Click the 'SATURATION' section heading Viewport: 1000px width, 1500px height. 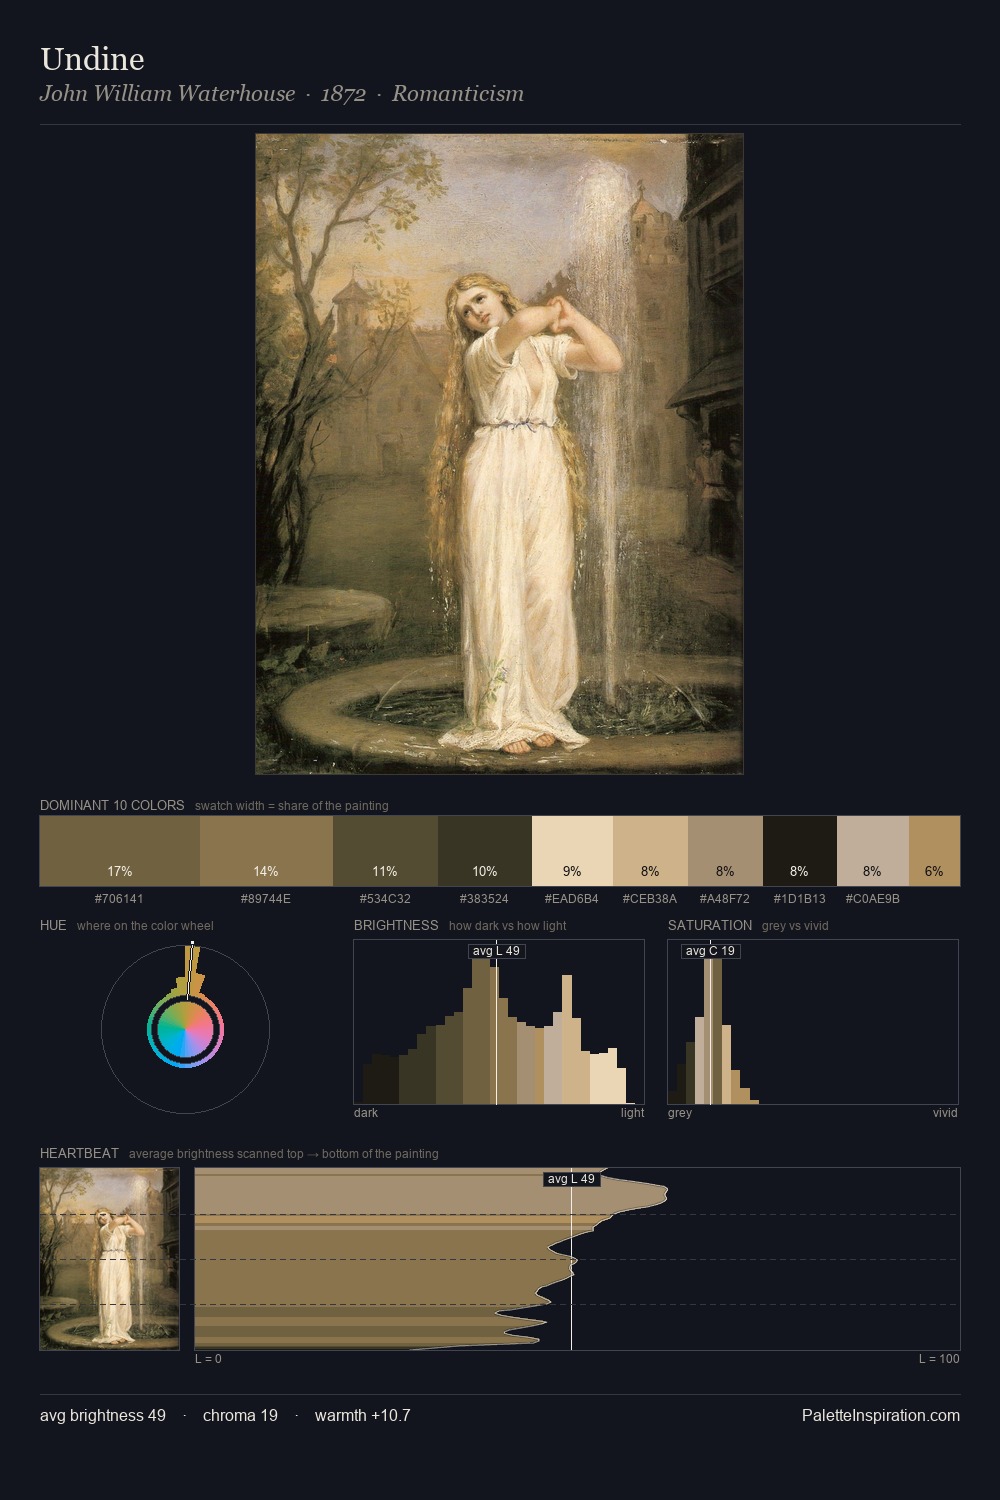[x=710, y=925]
